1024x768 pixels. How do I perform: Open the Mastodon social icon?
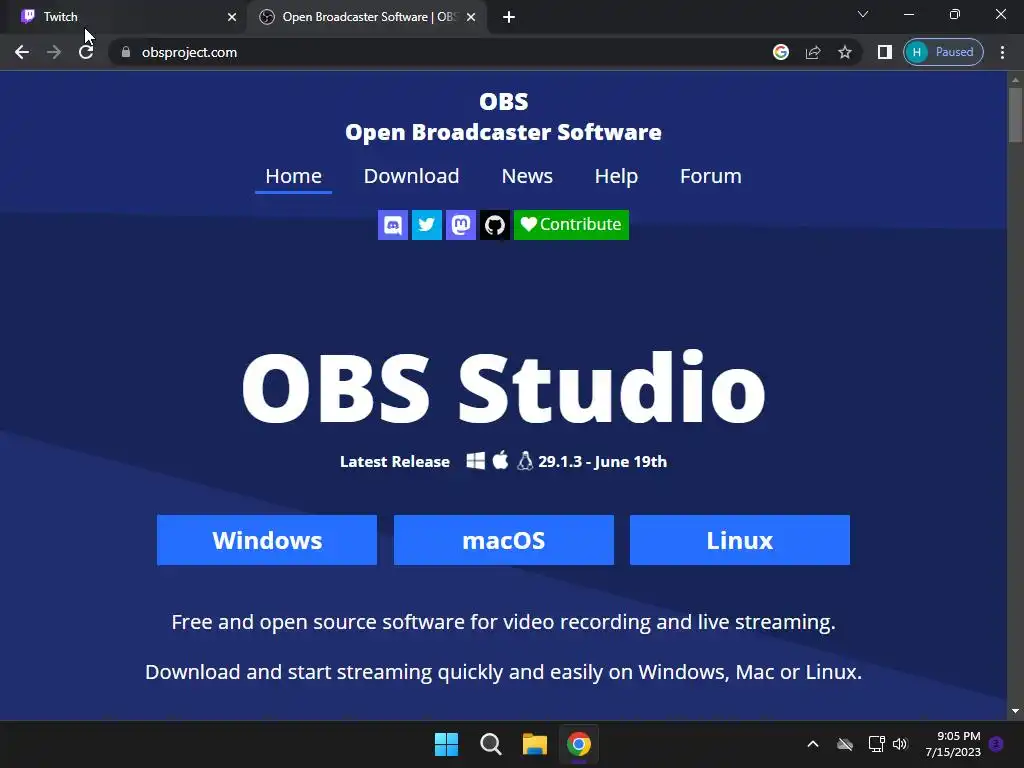pyautogui.click(x=460, y=225)
